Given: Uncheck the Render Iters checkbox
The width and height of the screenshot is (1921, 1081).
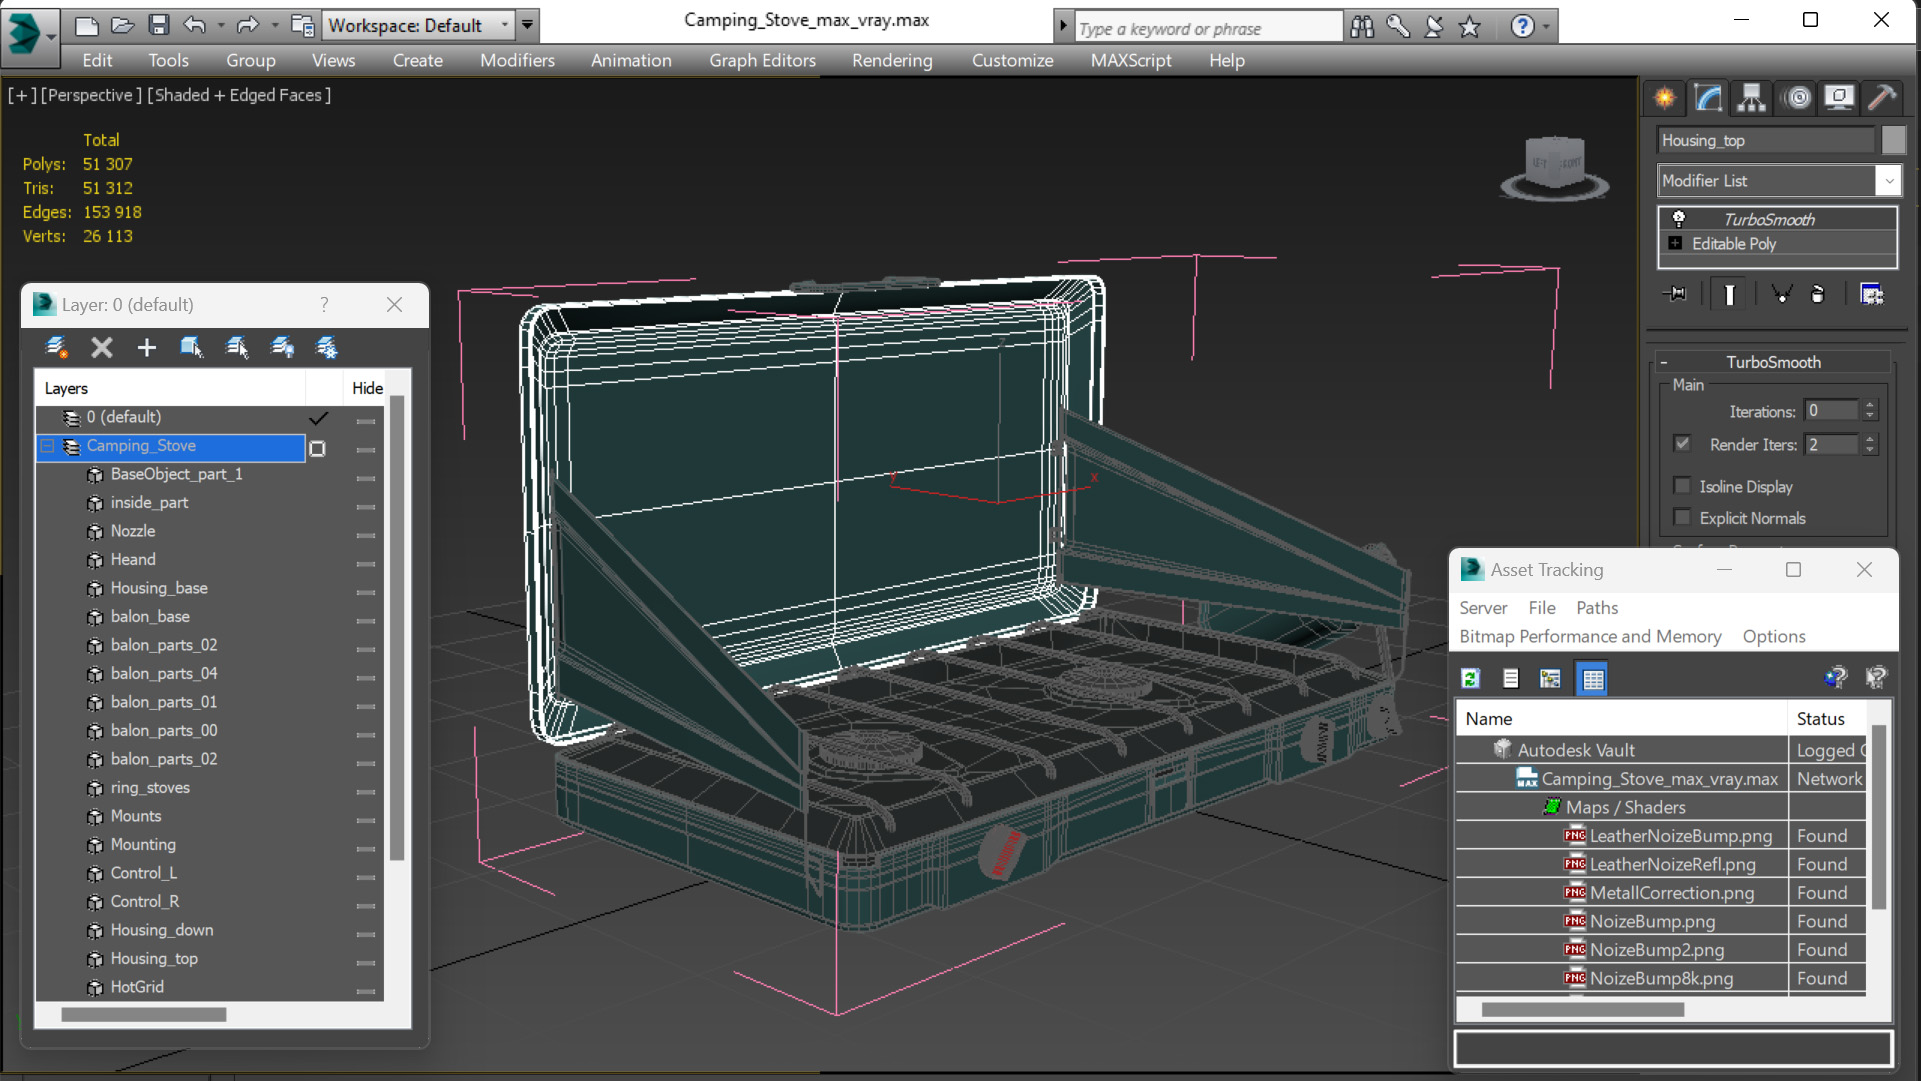Looking at the screenshot, I should click(1682, 443).
